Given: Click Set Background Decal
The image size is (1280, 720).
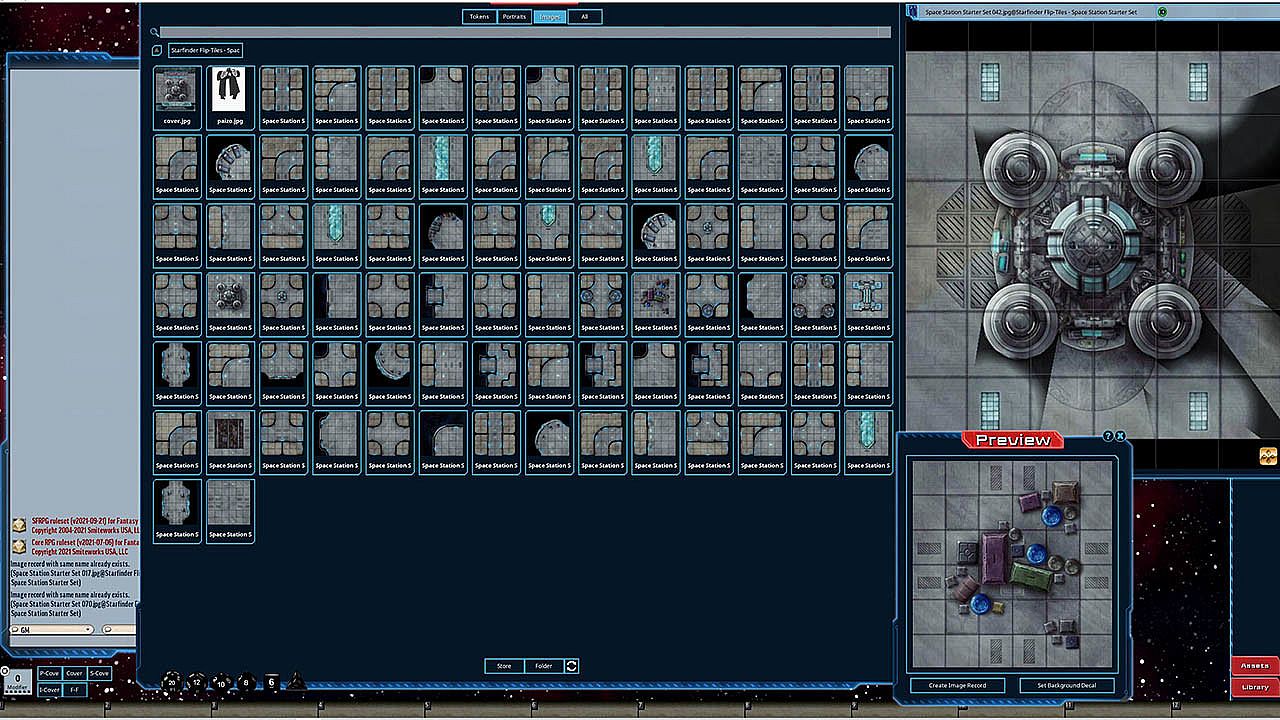Looking at the screenshot, I should 1066,685.
